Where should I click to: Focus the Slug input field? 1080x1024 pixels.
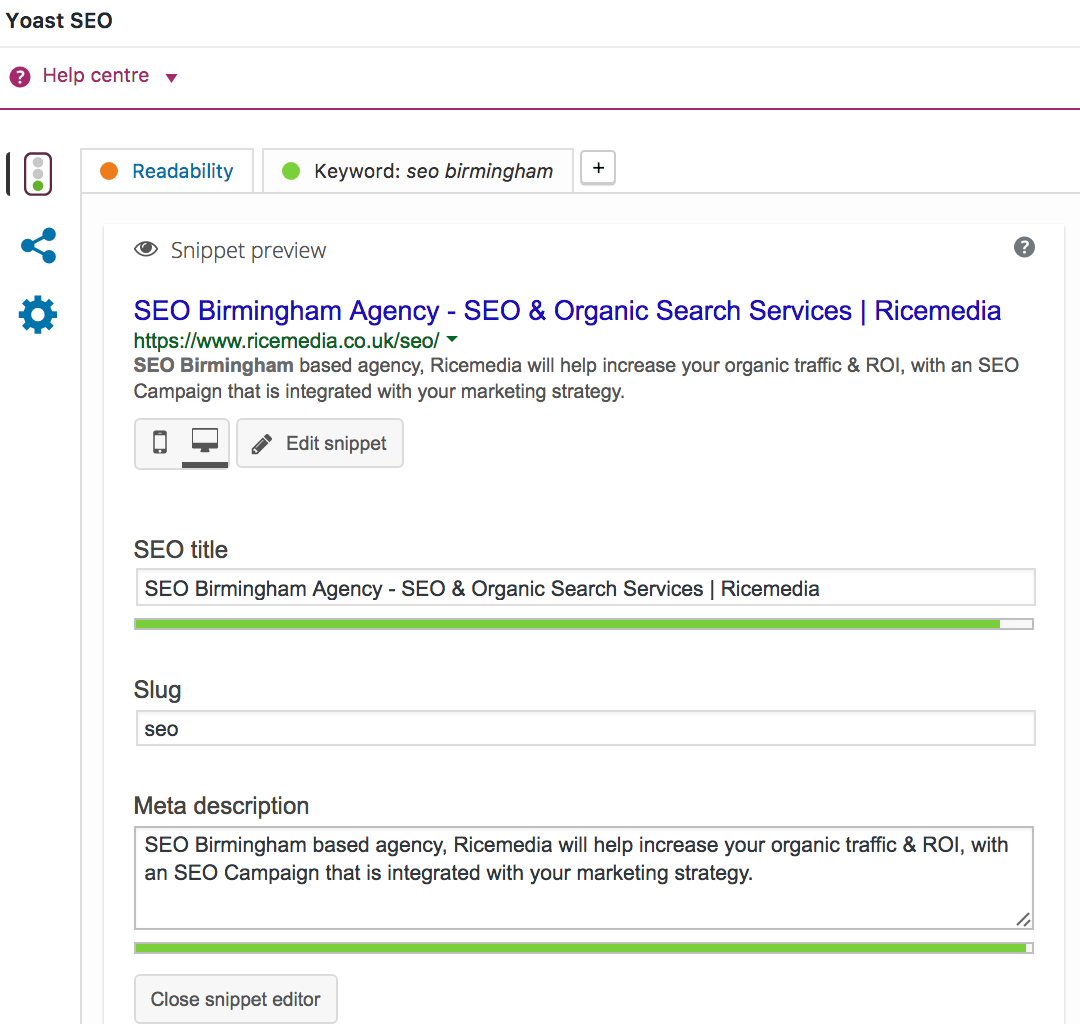pyautogui.click(x=585, y=728)
